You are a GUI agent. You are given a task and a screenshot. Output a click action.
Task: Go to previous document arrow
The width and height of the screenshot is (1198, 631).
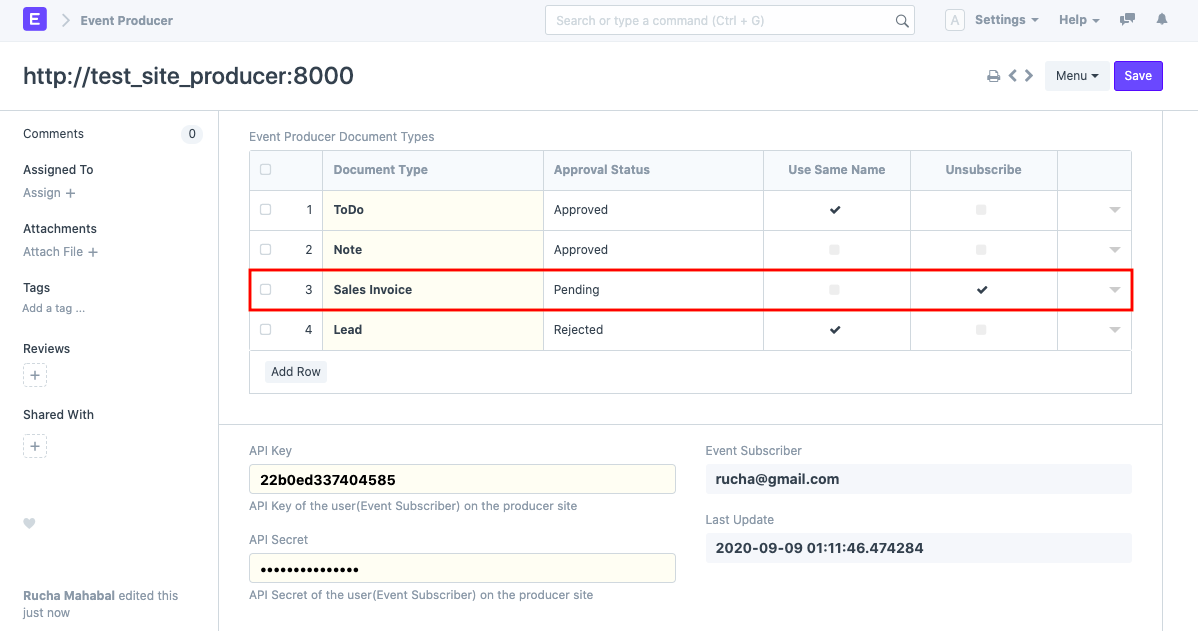[x=1013, y=76]
